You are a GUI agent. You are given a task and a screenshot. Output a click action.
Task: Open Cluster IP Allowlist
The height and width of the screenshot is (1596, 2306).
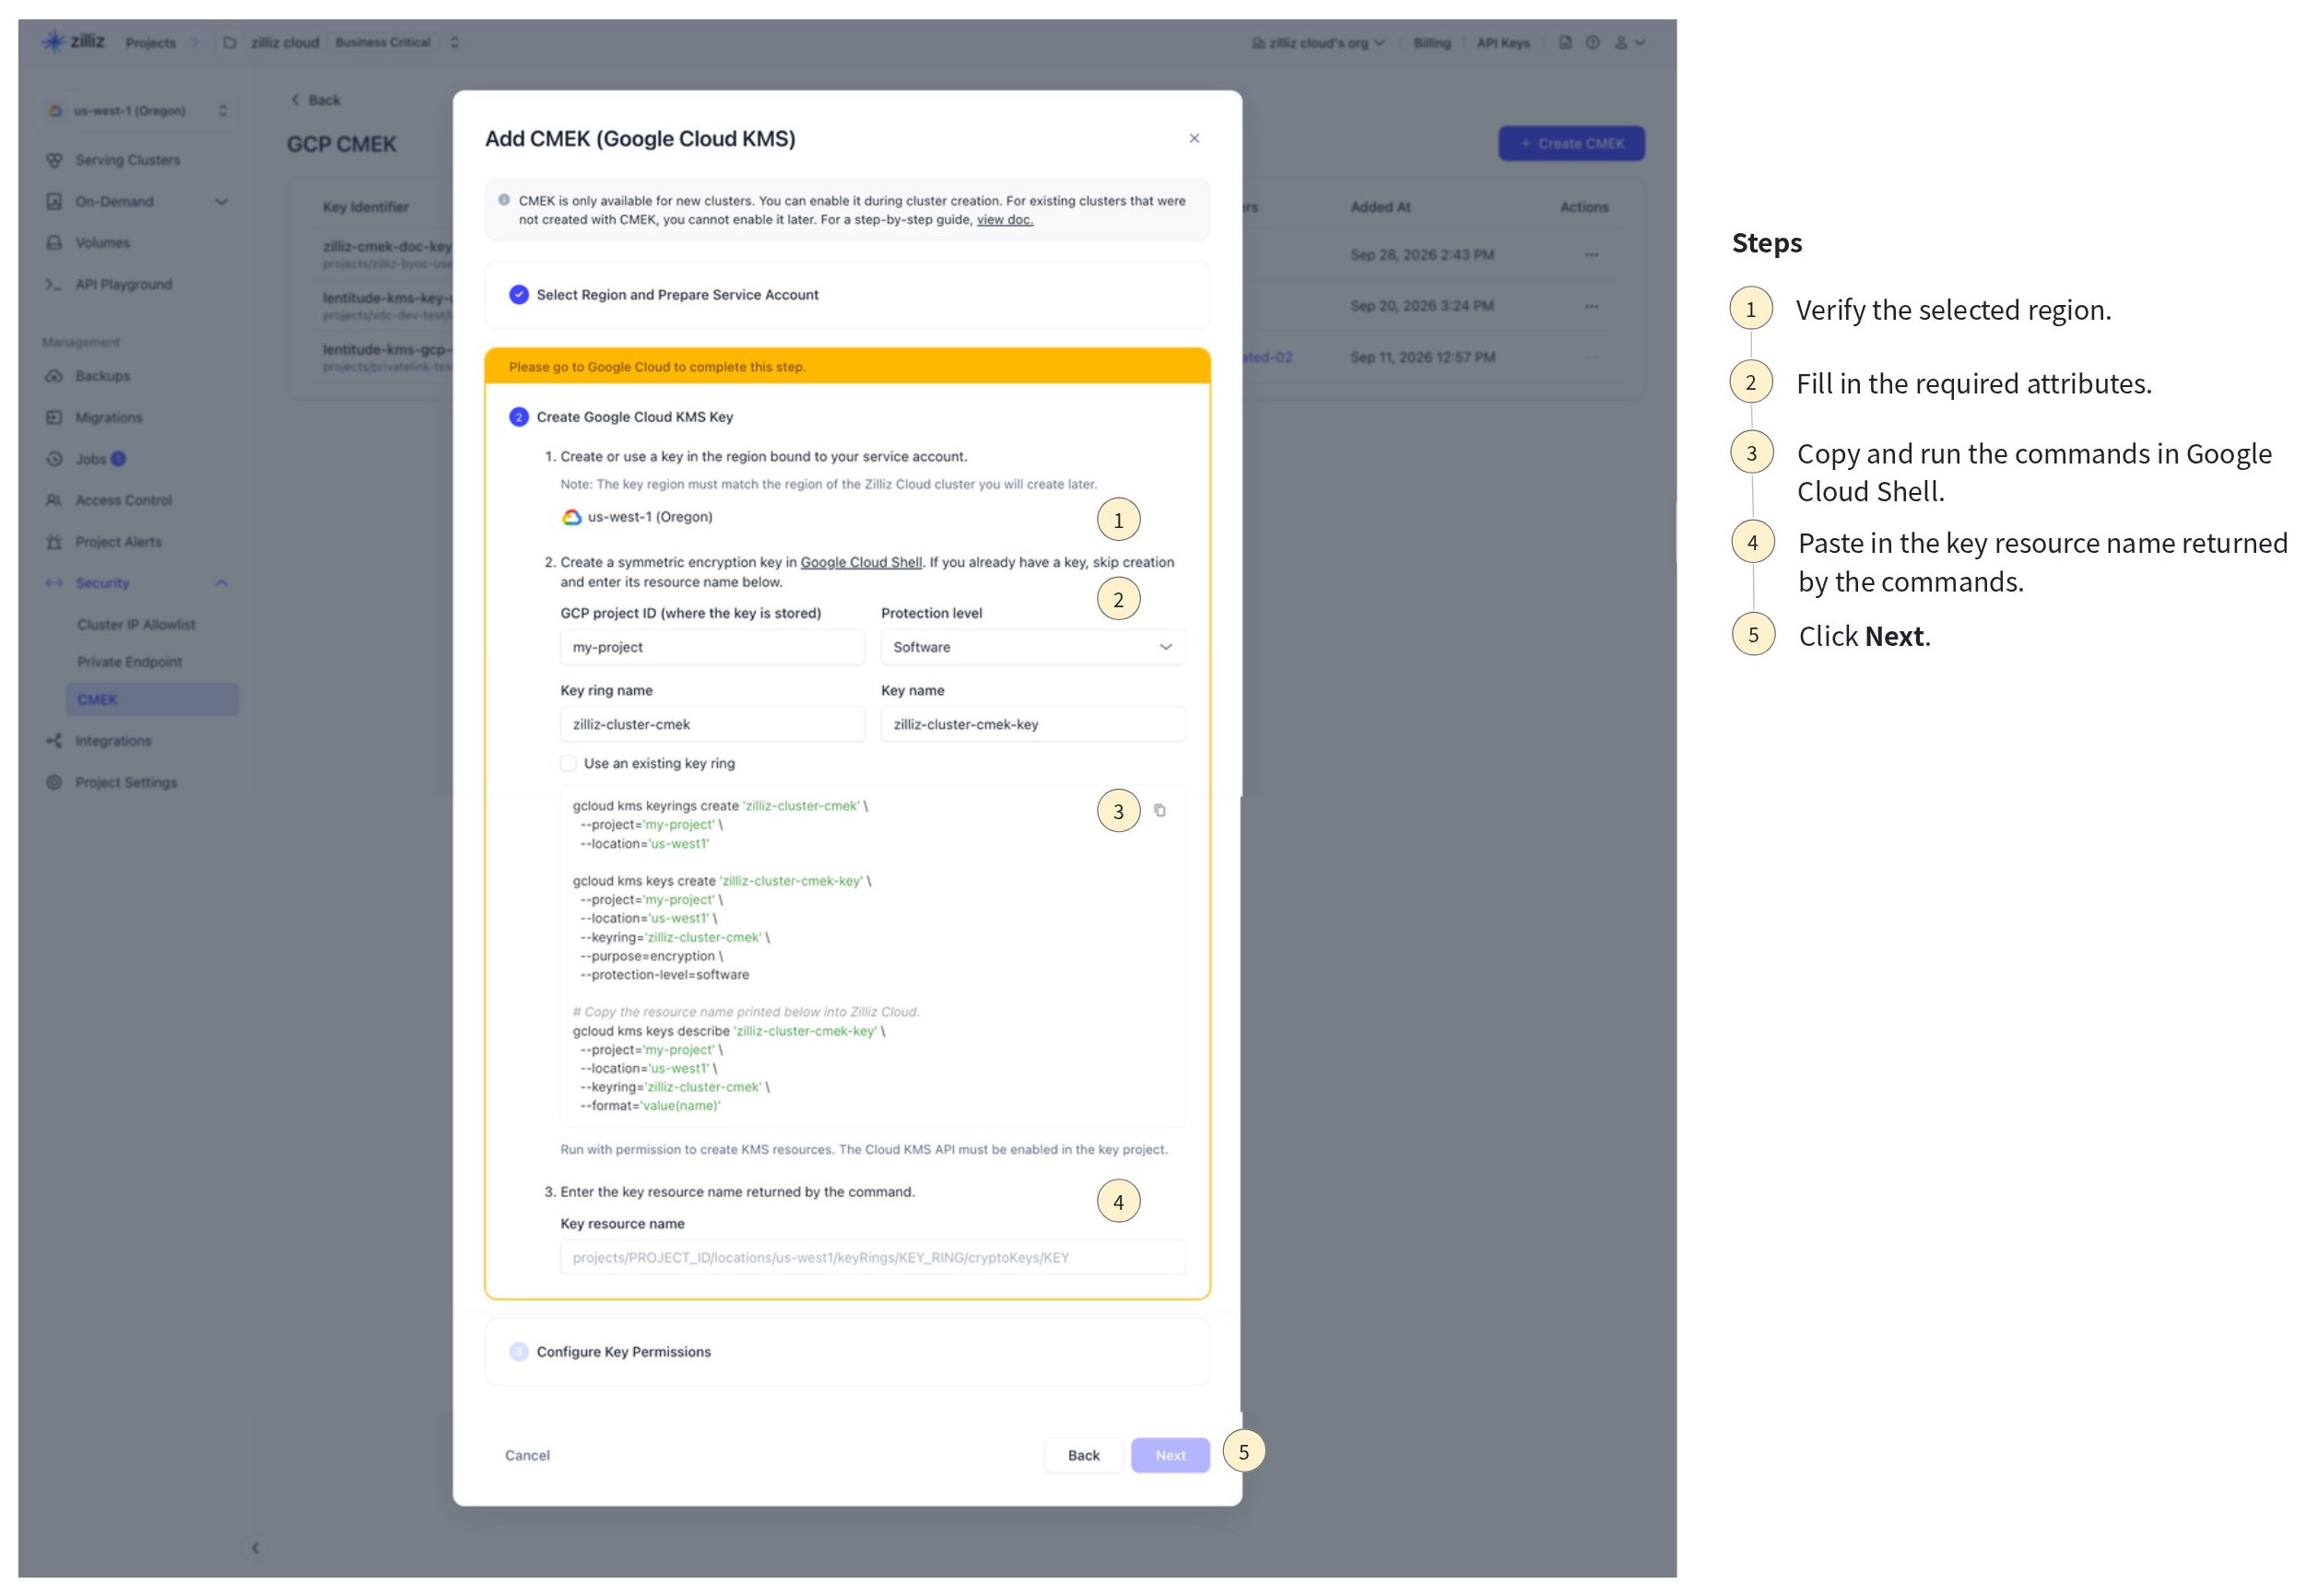(x=136, y=625)
